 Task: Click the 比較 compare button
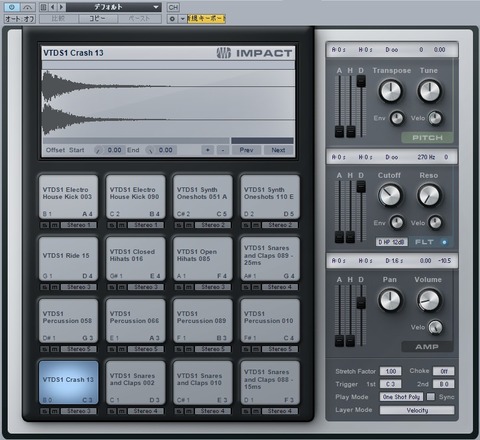(x=59, y=19)
